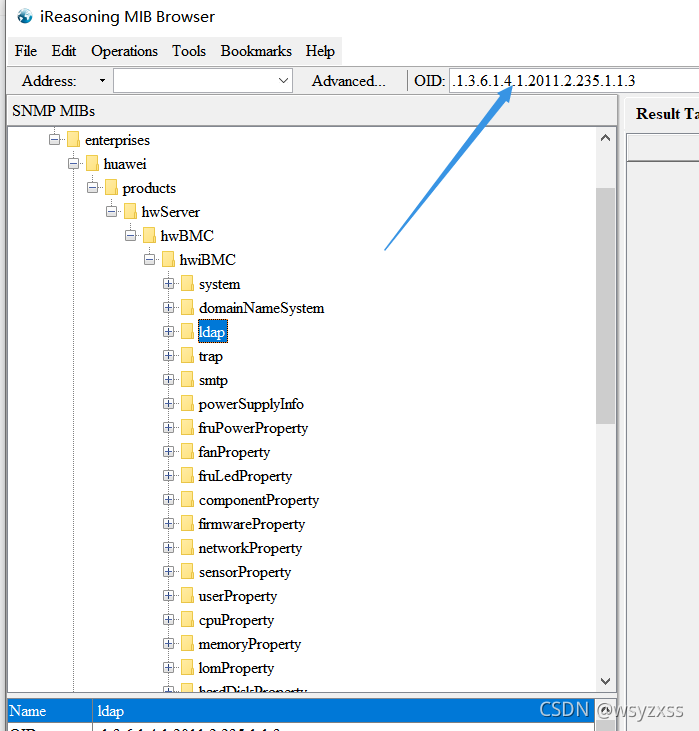The image size is (699, 731).
Task: Click into the OID input field
Action: tap(574, 81)
